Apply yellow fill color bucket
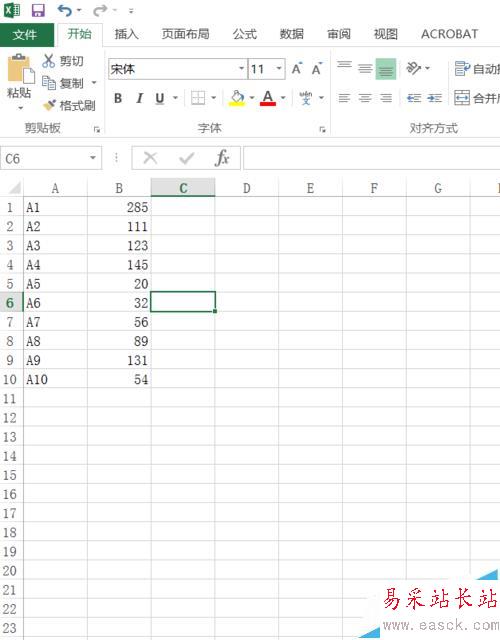 237,98
